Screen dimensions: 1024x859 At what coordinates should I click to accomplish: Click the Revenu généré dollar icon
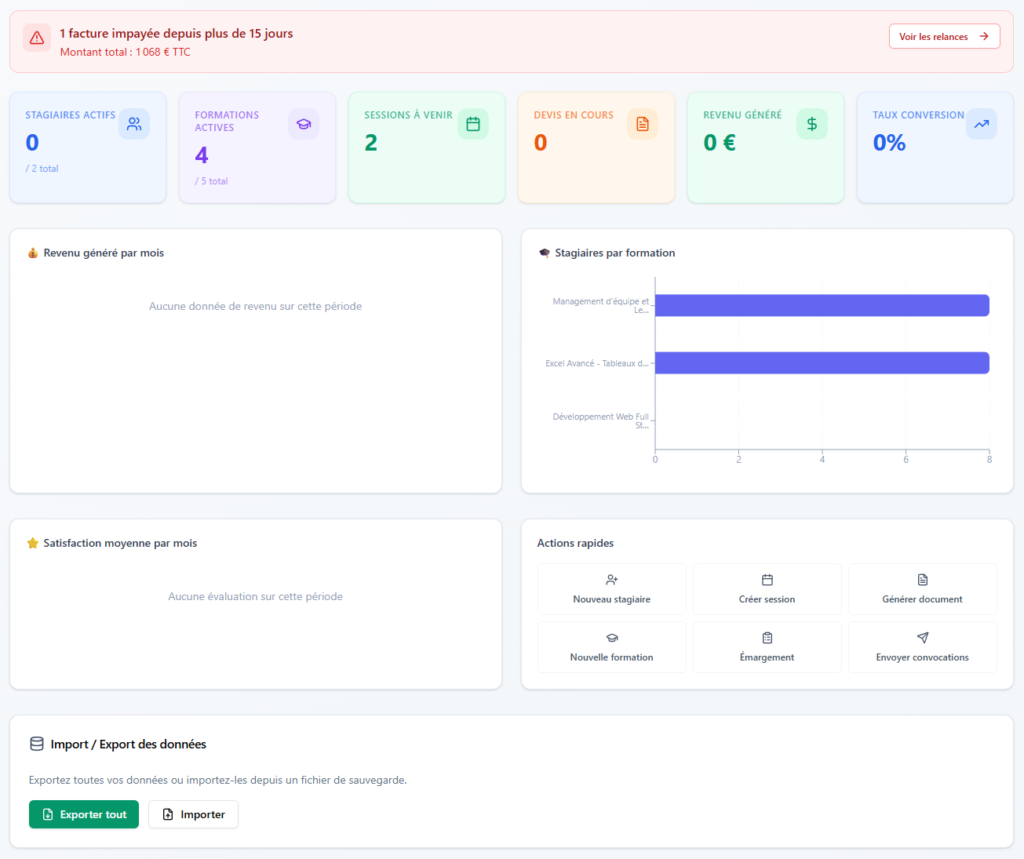point(812,124)
